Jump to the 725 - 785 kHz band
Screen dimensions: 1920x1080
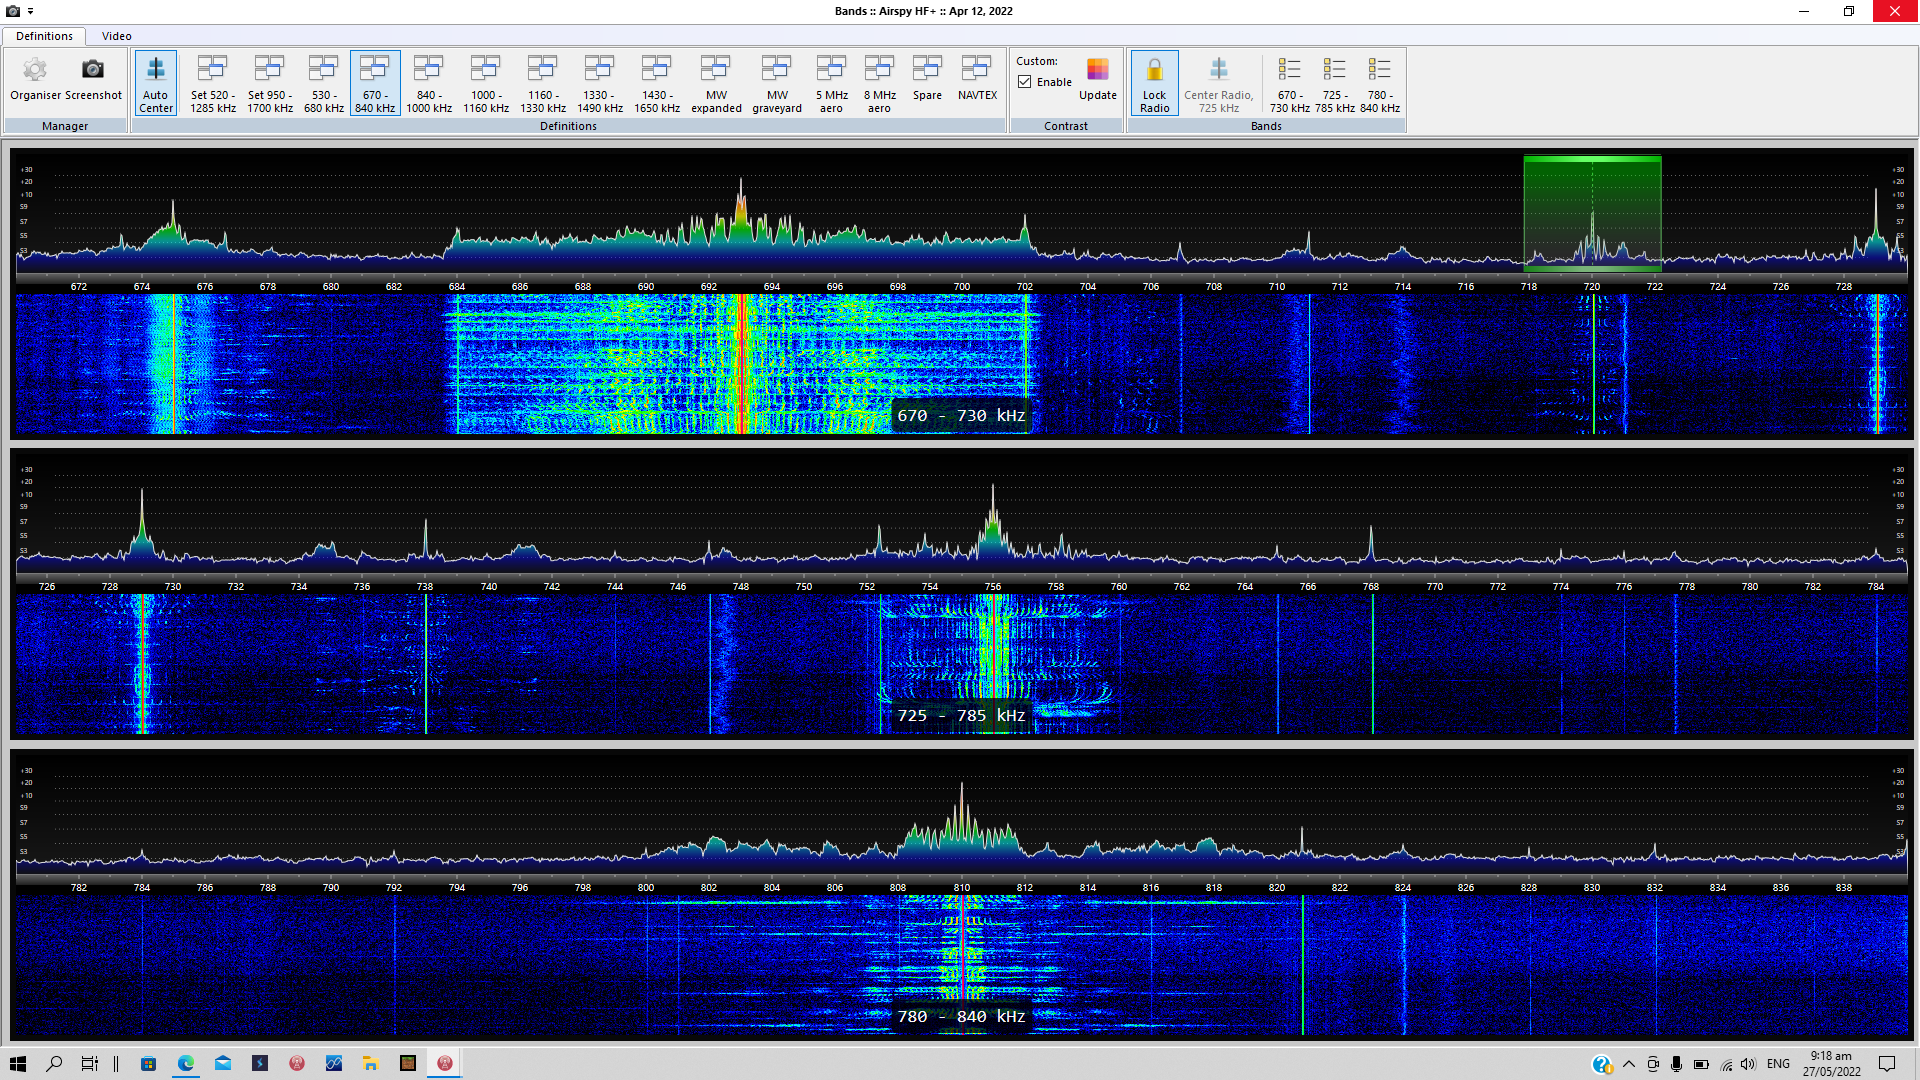(1334, 83)
